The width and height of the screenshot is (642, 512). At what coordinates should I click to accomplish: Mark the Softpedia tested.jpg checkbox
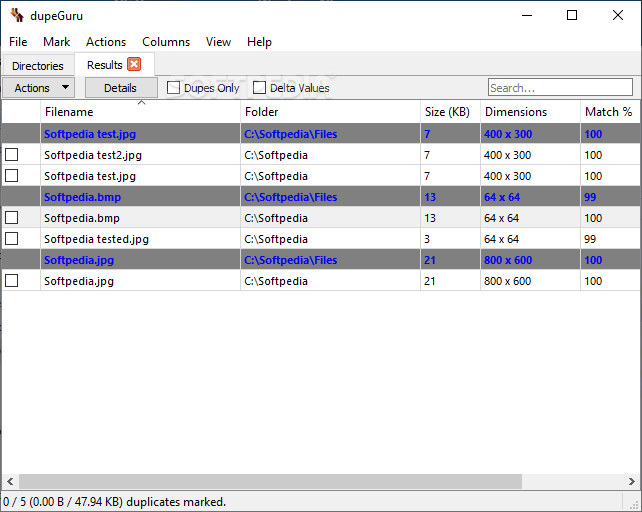(11, 238)
